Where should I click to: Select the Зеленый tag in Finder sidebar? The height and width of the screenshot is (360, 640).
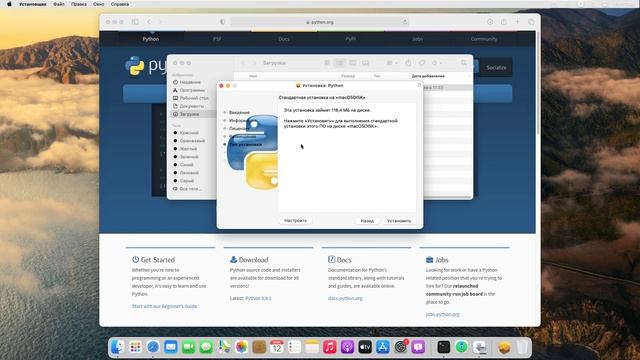click(x=189, y=157)
